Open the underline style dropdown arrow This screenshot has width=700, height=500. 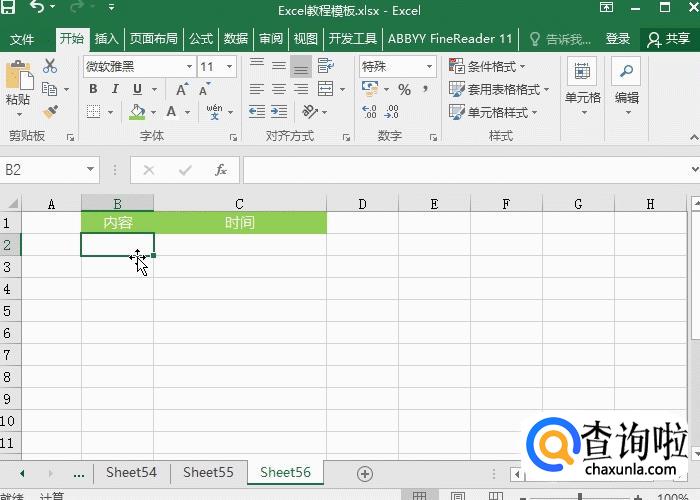[x=154, y=89]
